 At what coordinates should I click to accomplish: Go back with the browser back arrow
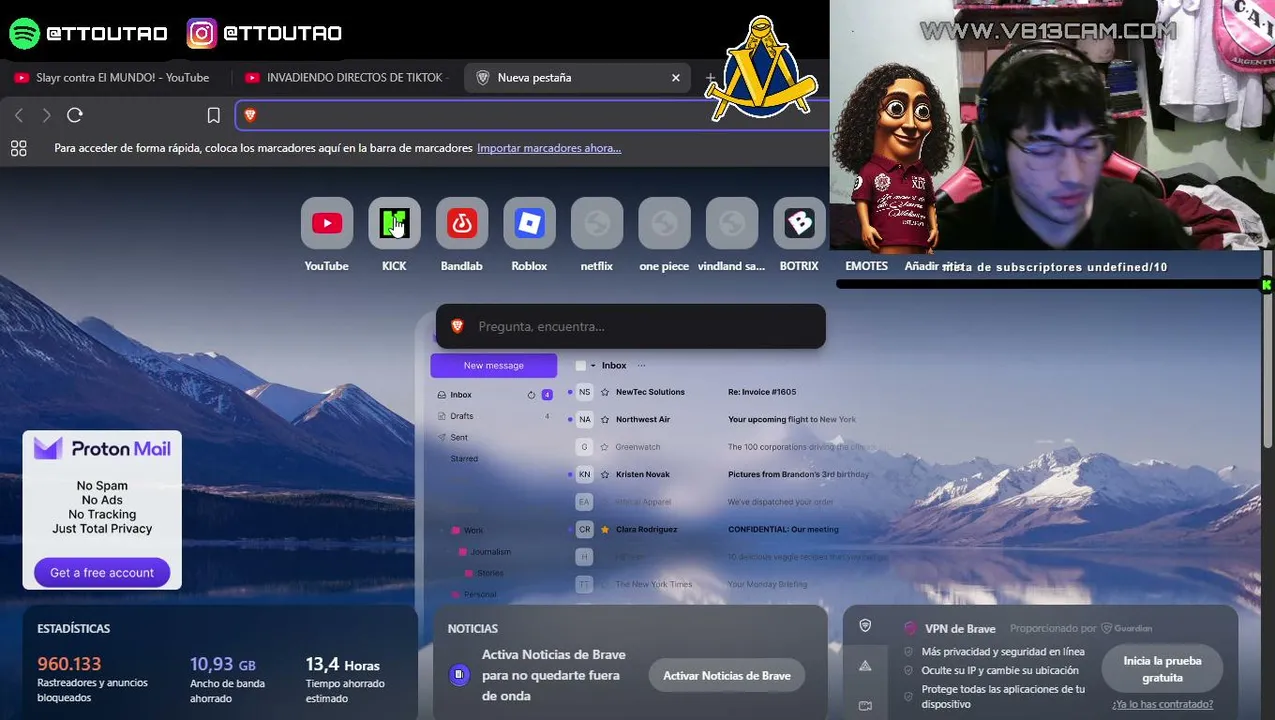(19, 116)
